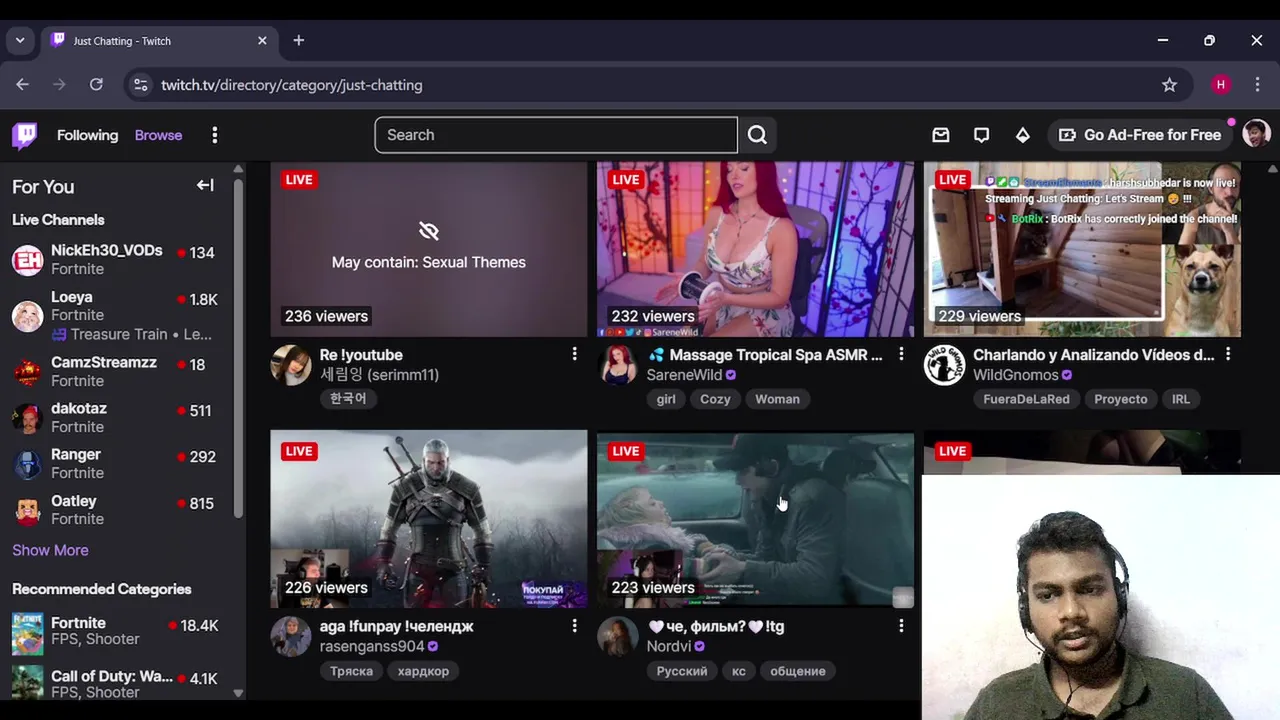Open the Whispers chat bubble icon
This screenshot has height=720, width=1280.
pyautogui.click(x=981, y=135)
